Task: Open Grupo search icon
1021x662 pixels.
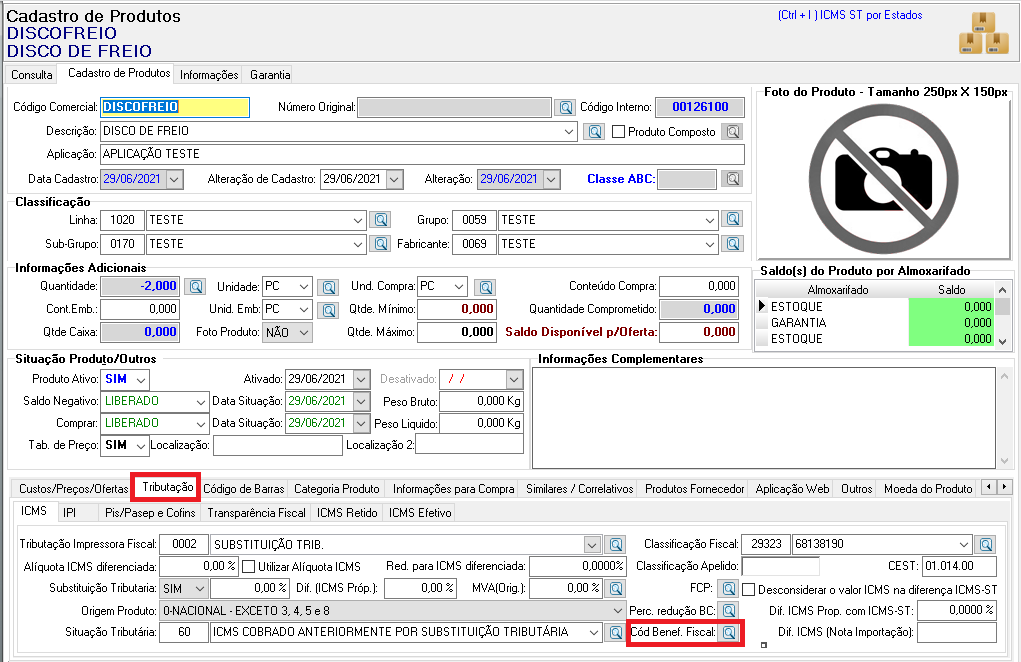Action: click(733, 219)
